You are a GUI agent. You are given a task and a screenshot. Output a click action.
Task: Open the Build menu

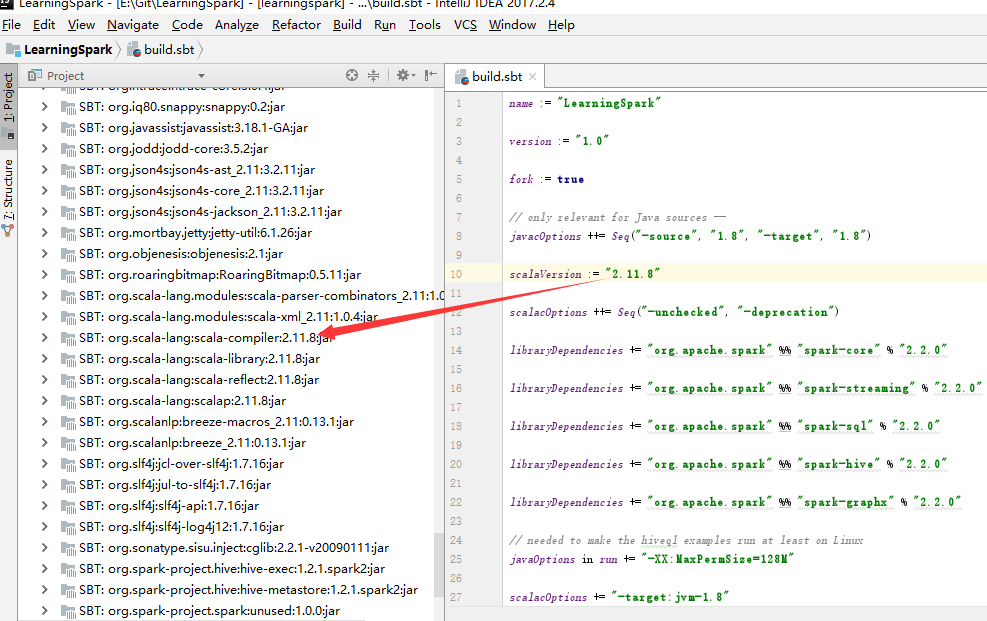(347, 25)
